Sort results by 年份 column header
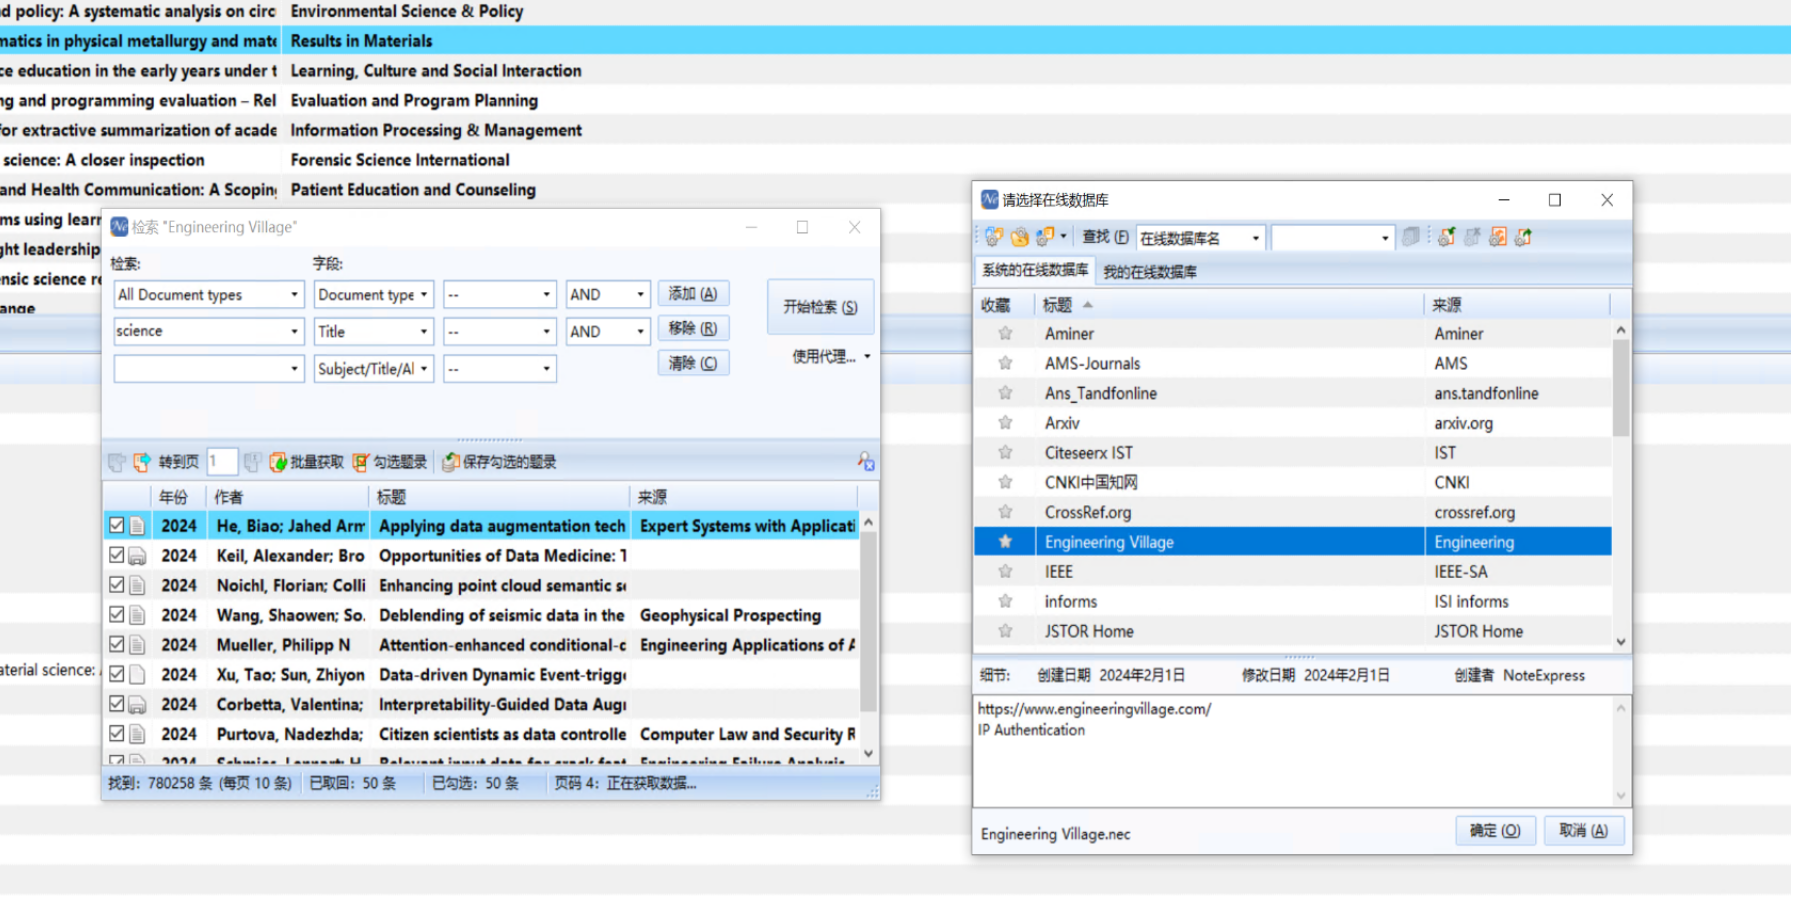Viewport: 1796px width, 913px height. pyautogui.click(x=177, y=497)
